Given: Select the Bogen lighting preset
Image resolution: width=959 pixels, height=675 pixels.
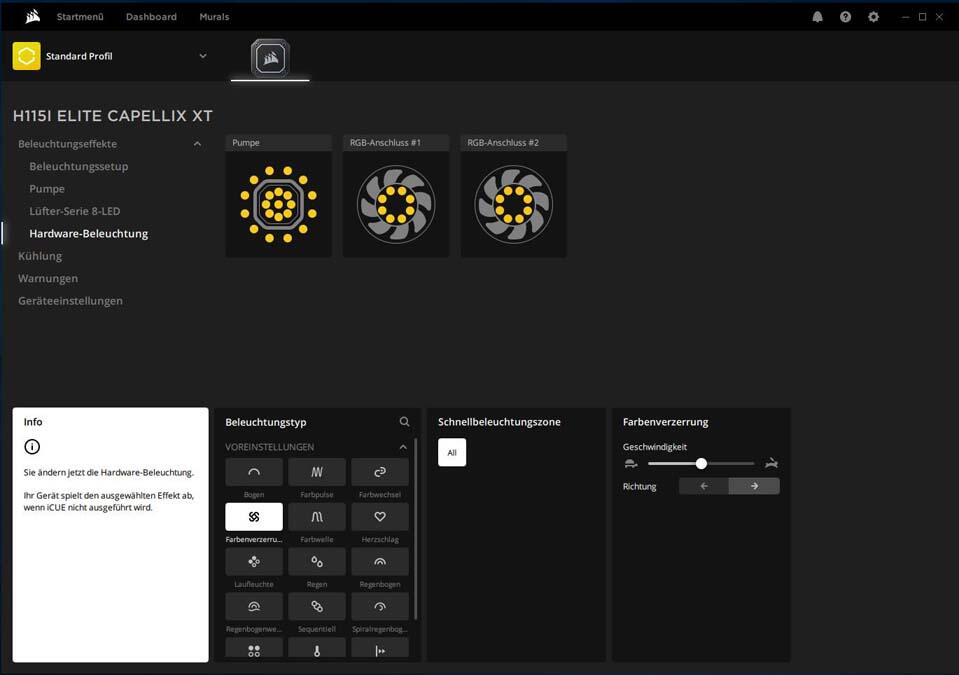Looking at the screenshot, I should point(254,472).
